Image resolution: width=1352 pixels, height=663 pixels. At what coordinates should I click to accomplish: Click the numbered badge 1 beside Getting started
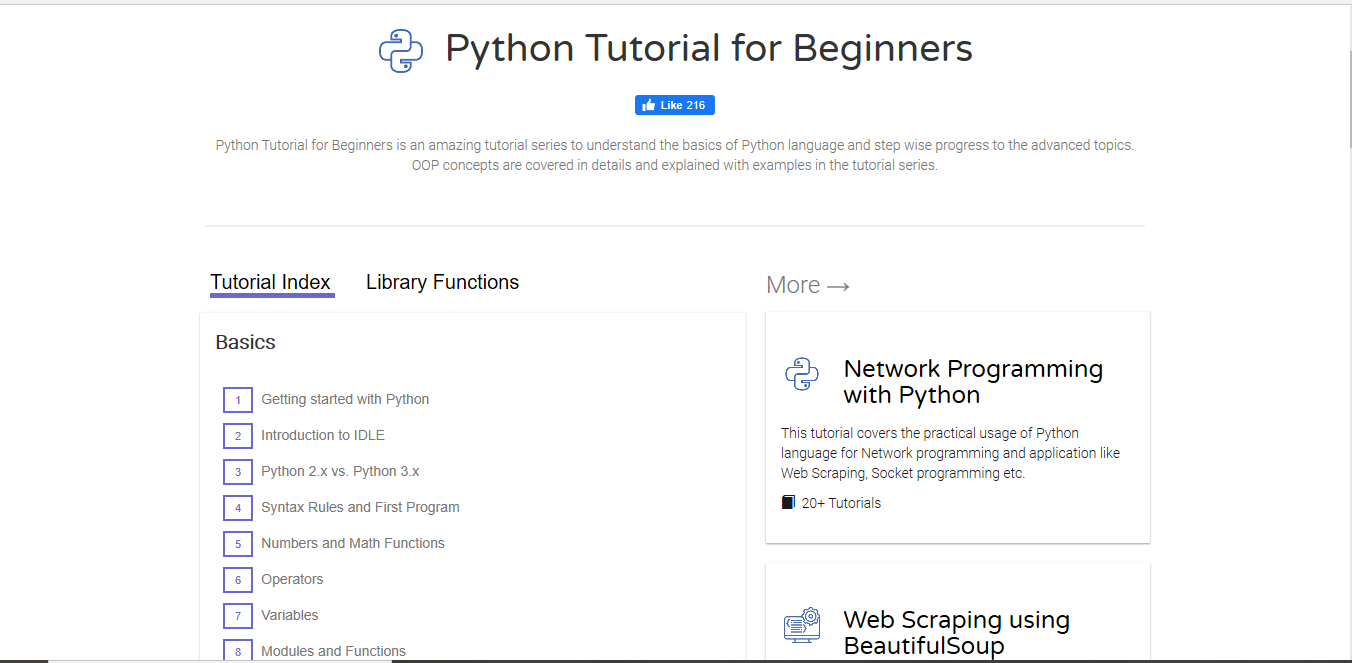237,399
